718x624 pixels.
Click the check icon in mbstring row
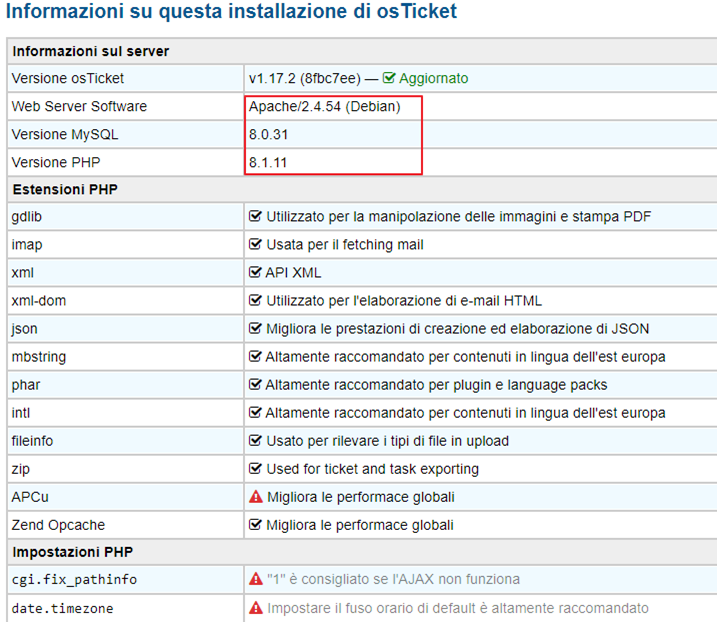255,356
